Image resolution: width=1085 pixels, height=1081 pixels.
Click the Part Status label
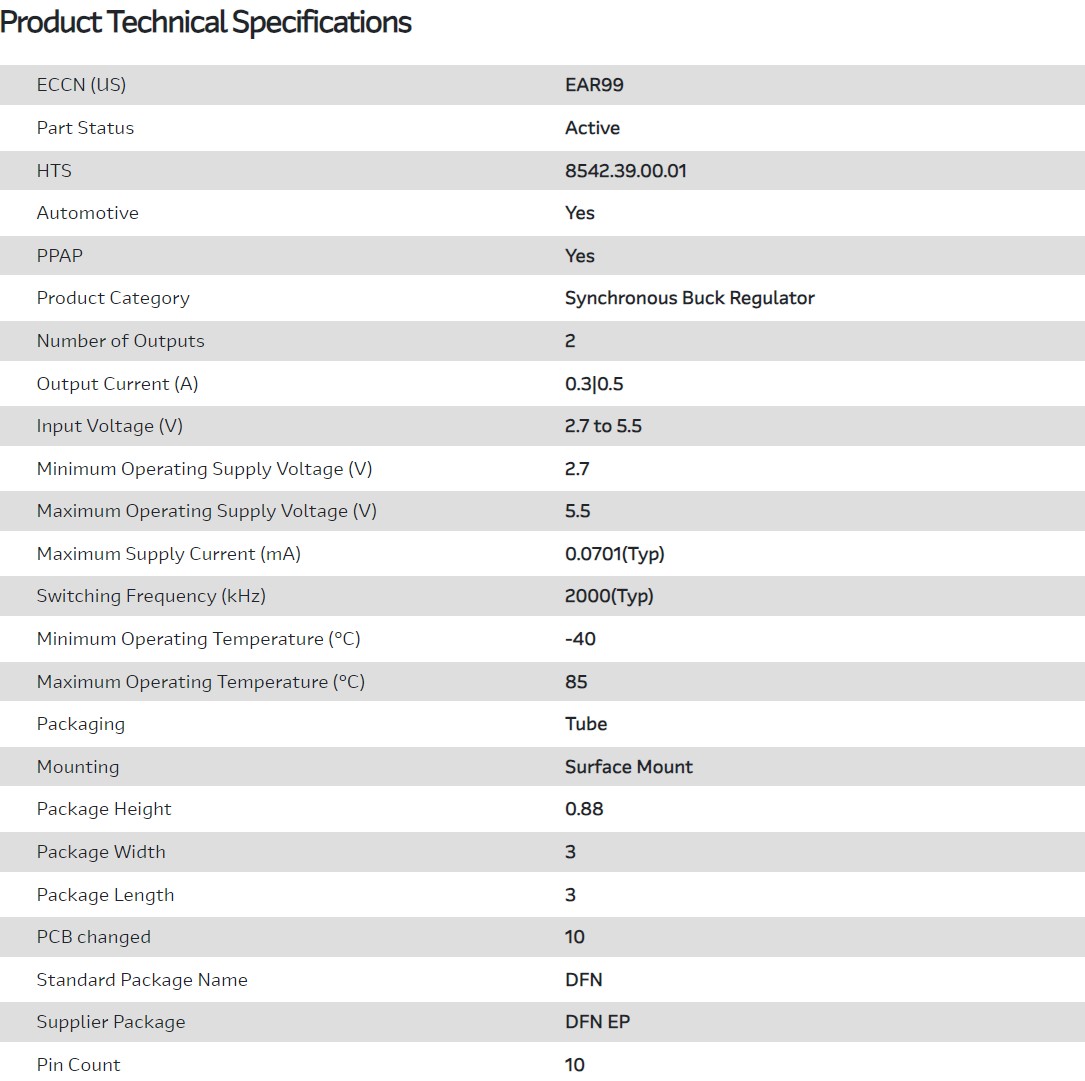(x=85, y=128)
